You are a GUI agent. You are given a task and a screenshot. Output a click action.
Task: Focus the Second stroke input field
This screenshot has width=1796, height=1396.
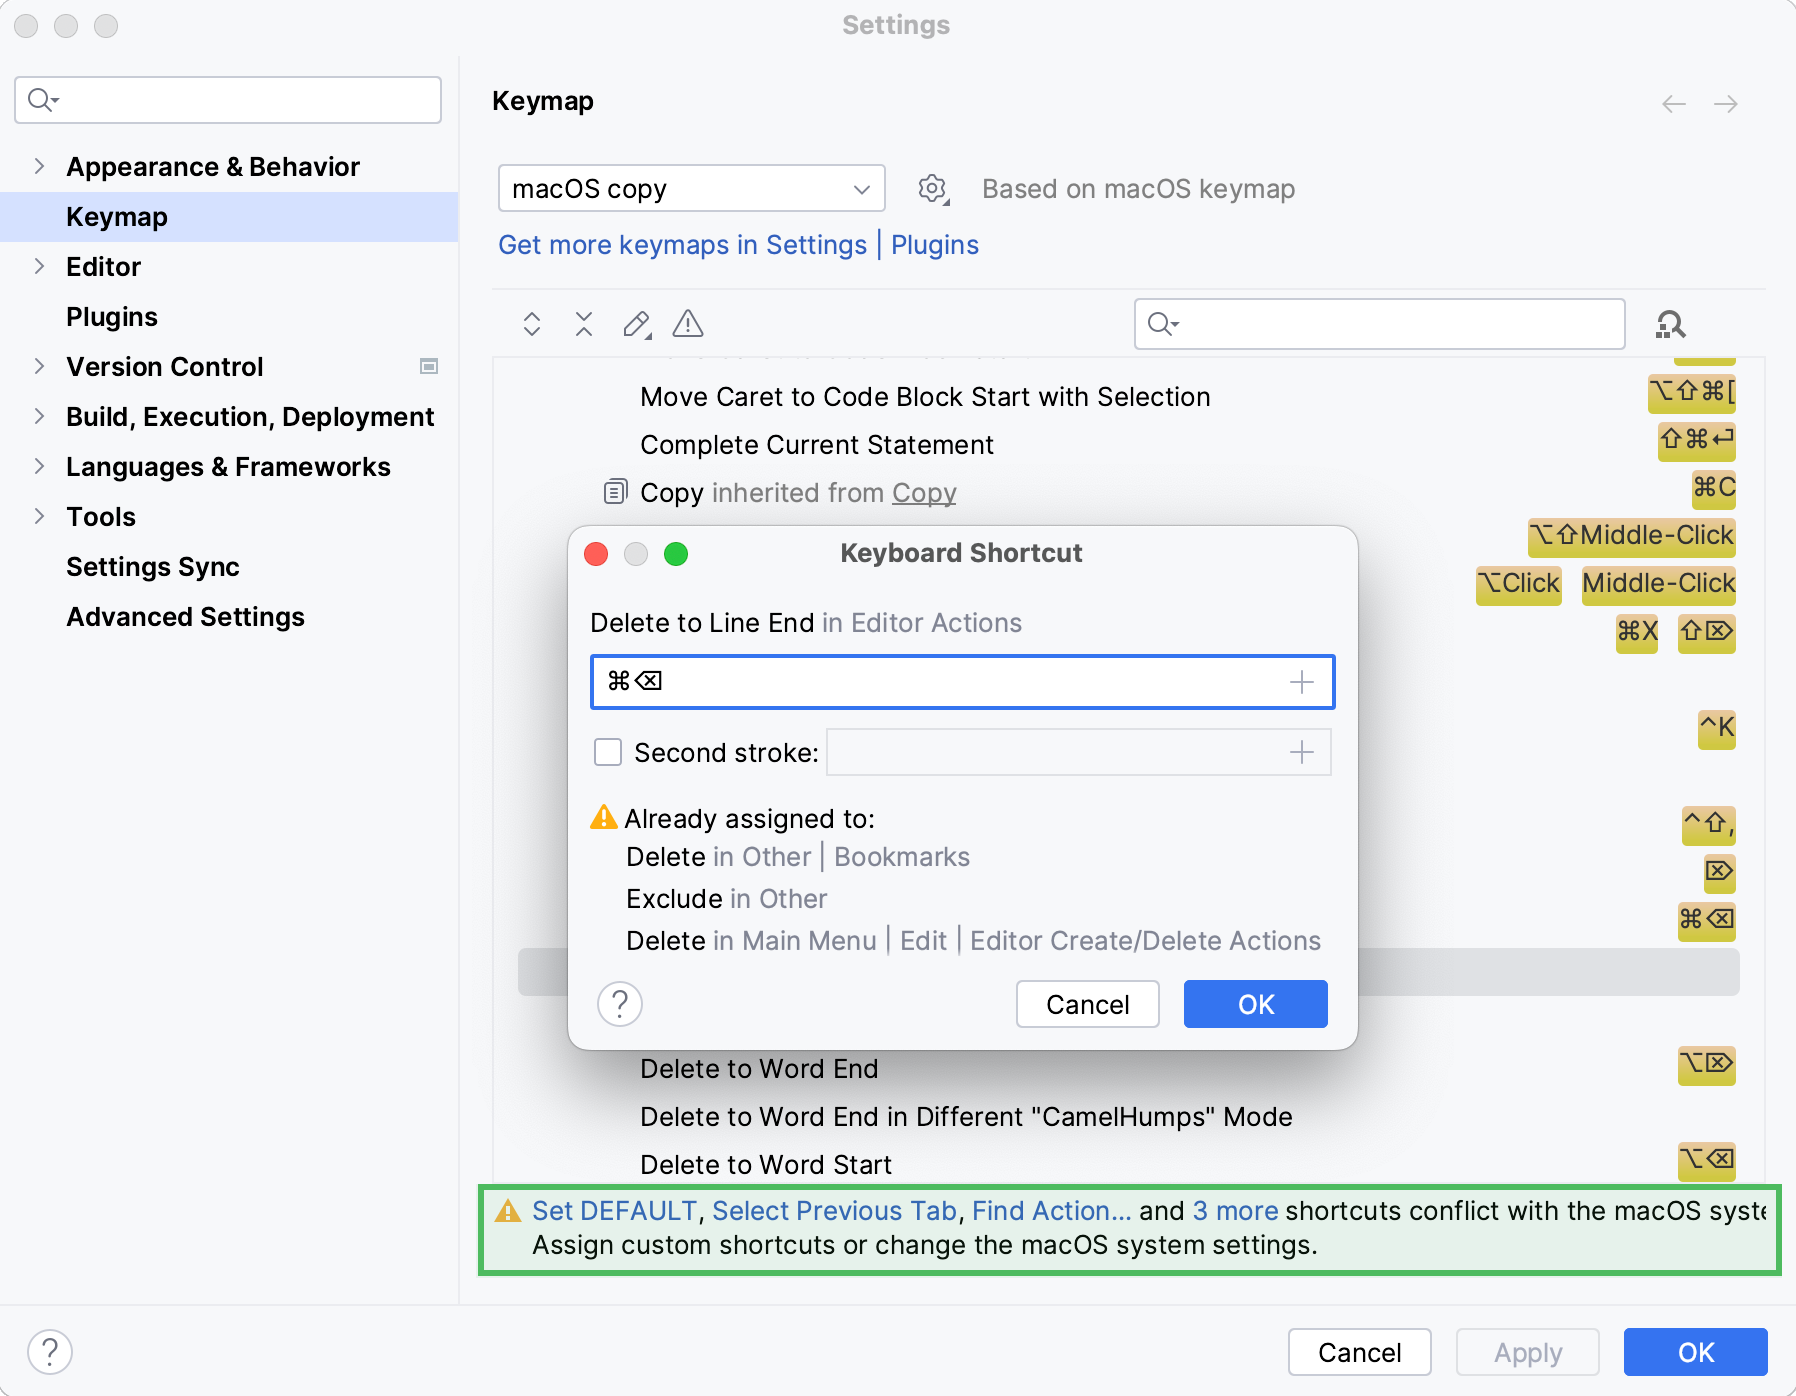click(x=1078, y=752)
